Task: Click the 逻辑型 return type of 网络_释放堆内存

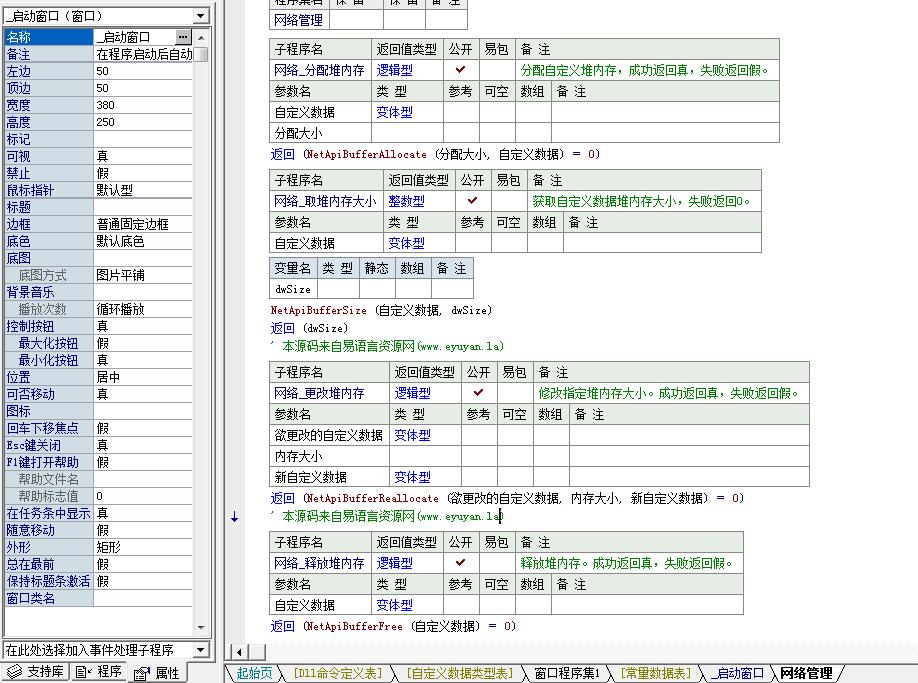Action: (394, 563)
